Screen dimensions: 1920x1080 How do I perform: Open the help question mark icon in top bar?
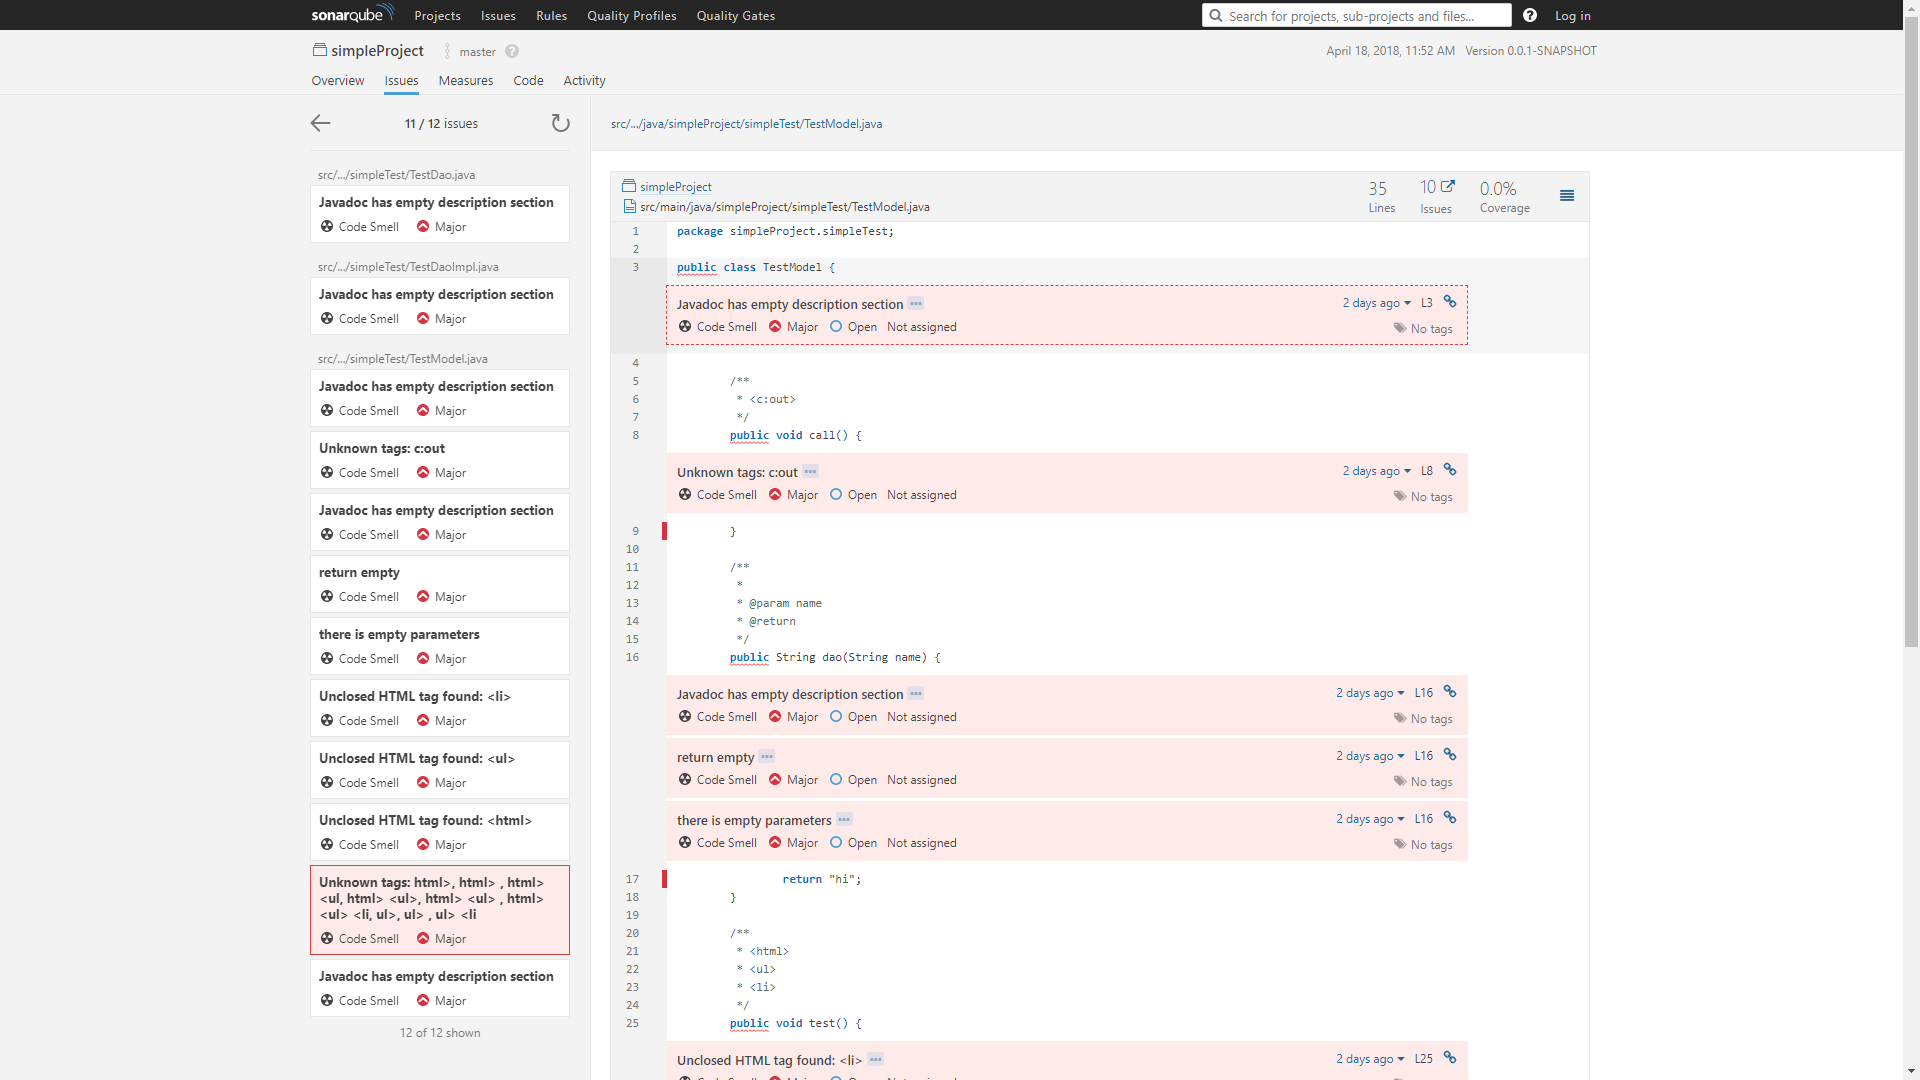coord(1530,15)
